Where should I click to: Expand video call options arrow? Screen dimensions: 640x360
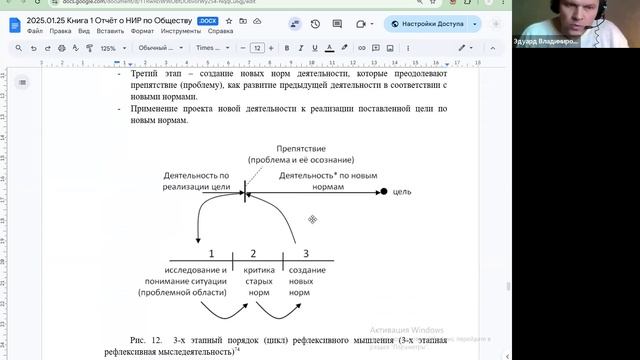(372, 24)
